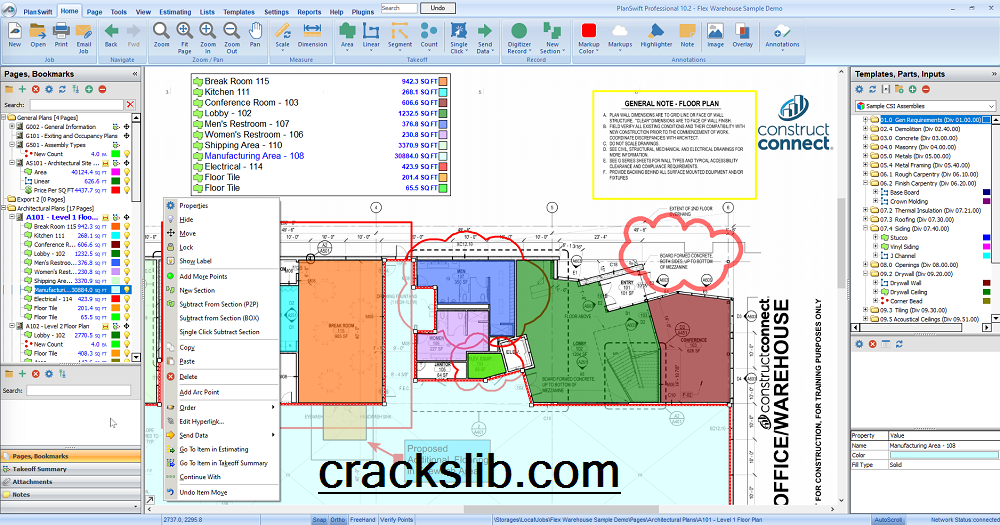
Task: Collapse the Pages, Bookmarks panel chevron
Action: [135, 74]
